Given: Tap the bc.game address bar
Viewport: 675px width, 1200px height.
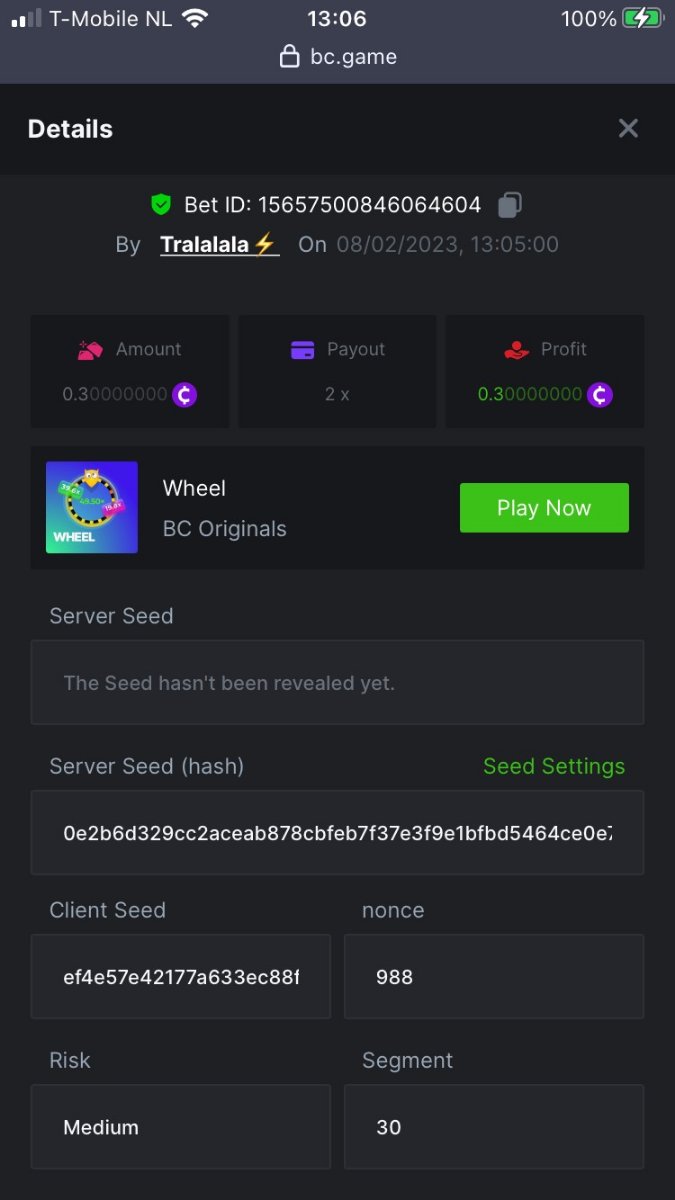Looking at the screenshot, I should (x=338, y=57).
